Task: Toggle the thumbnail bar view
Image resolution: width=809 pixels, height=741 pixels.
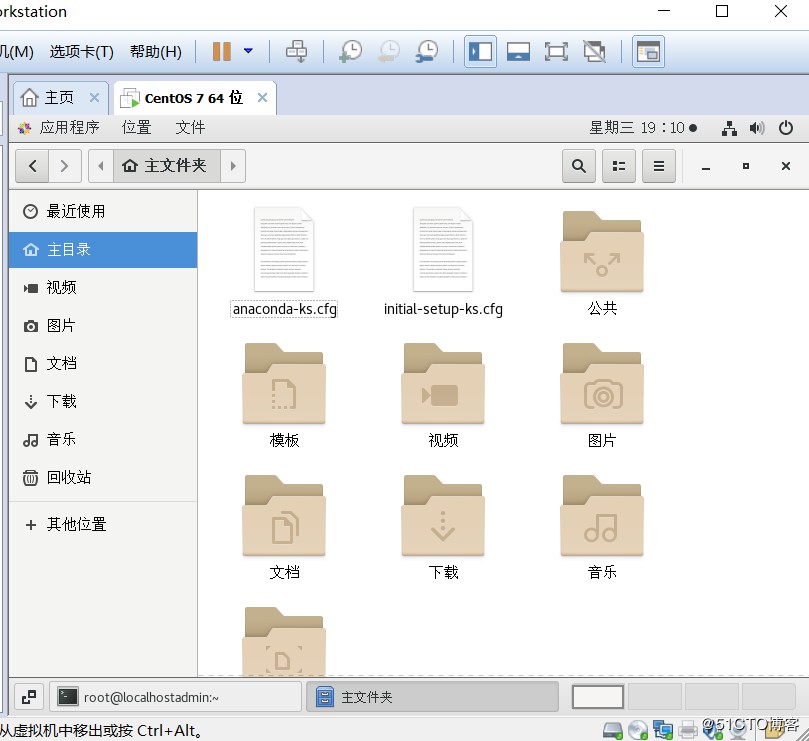Action: point(519,51)
